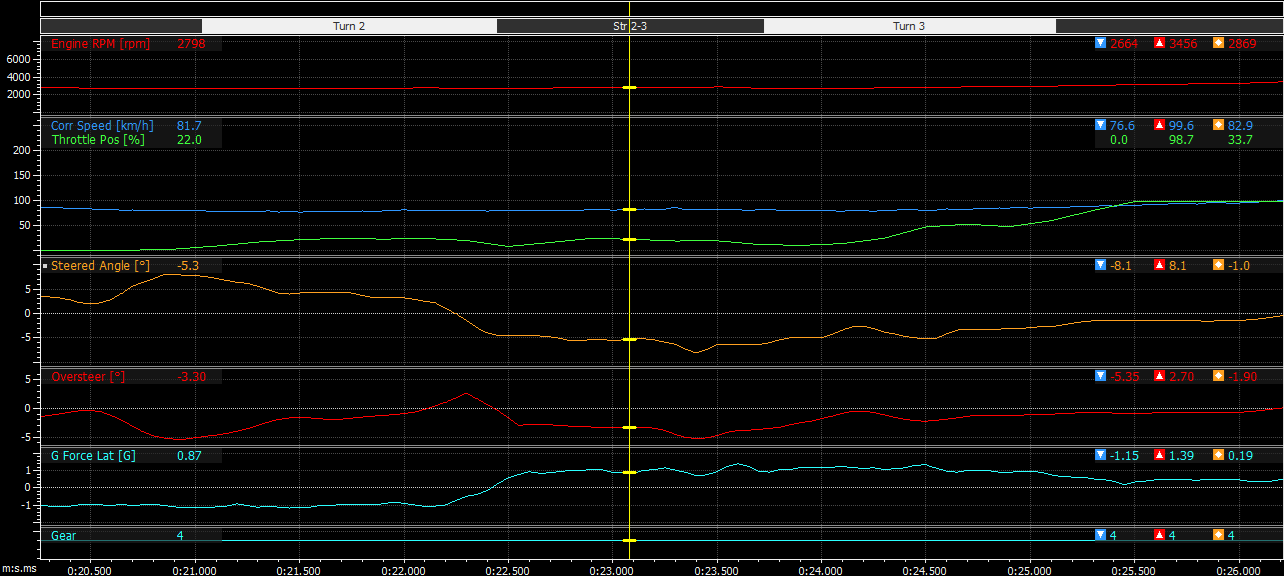Click the yellow cursor marker on G Force Lat trace

(629, 472)
